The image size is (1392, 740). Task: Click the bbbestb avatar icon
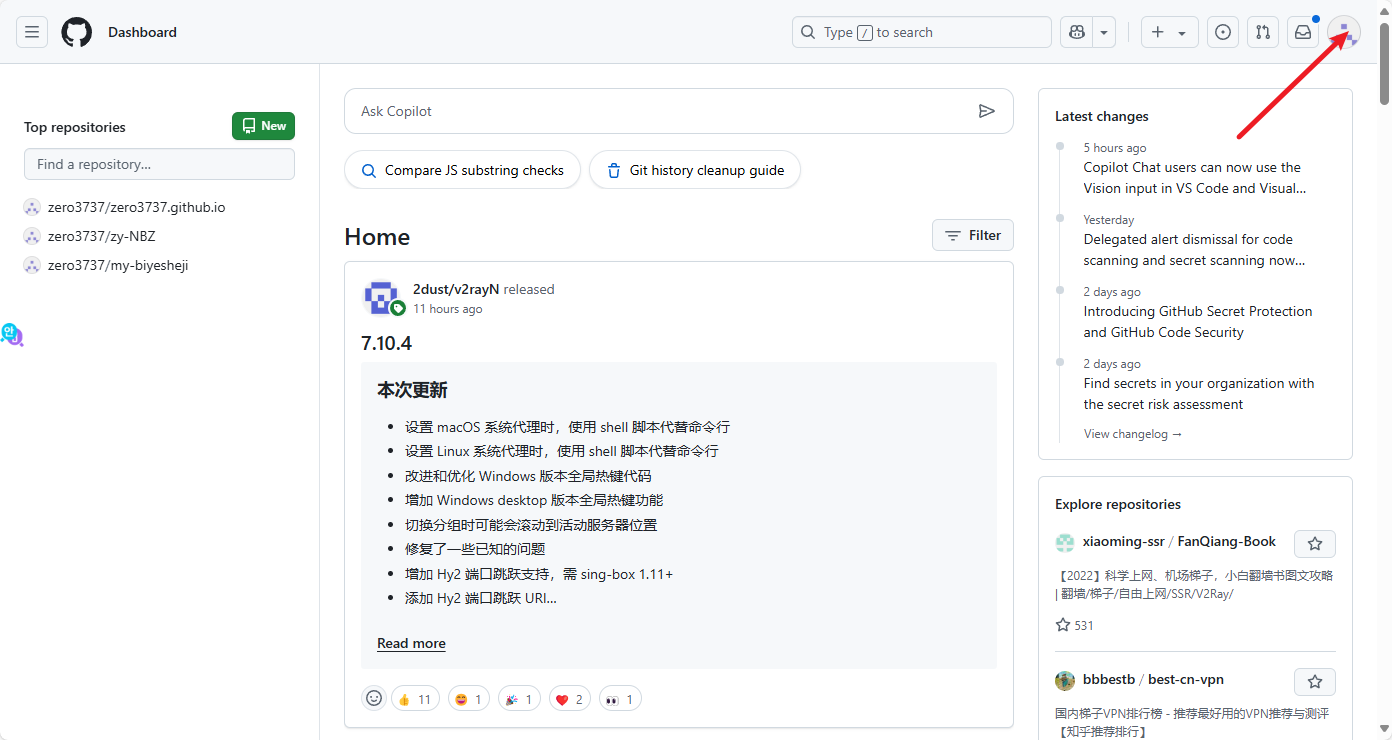point(1065,680)
